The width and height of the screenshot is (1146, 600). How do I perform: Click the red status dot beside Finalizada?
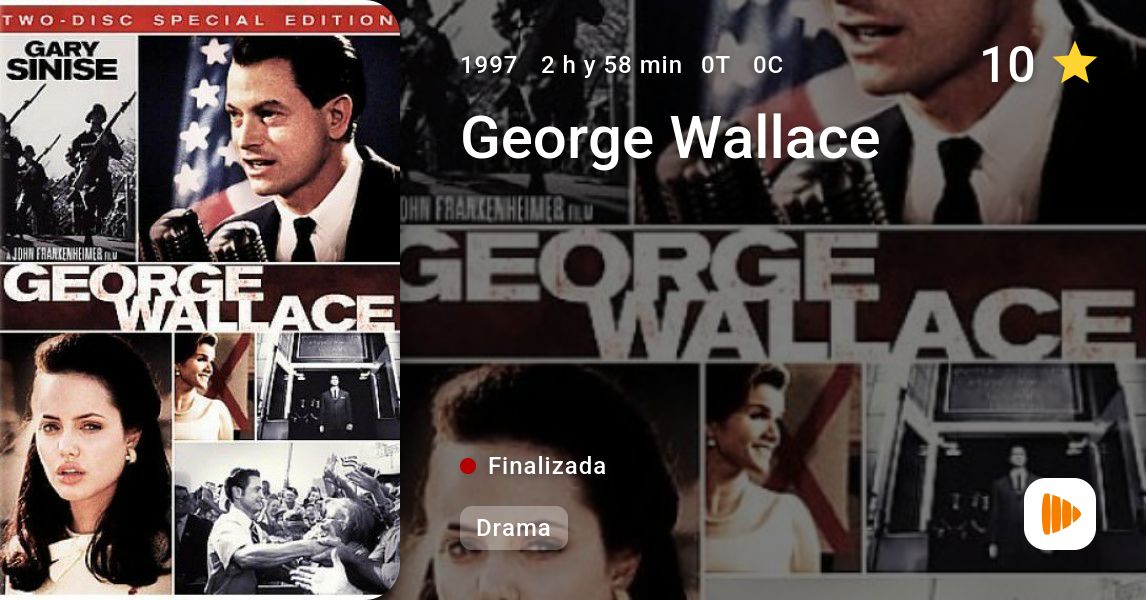(x=468, y=466)
